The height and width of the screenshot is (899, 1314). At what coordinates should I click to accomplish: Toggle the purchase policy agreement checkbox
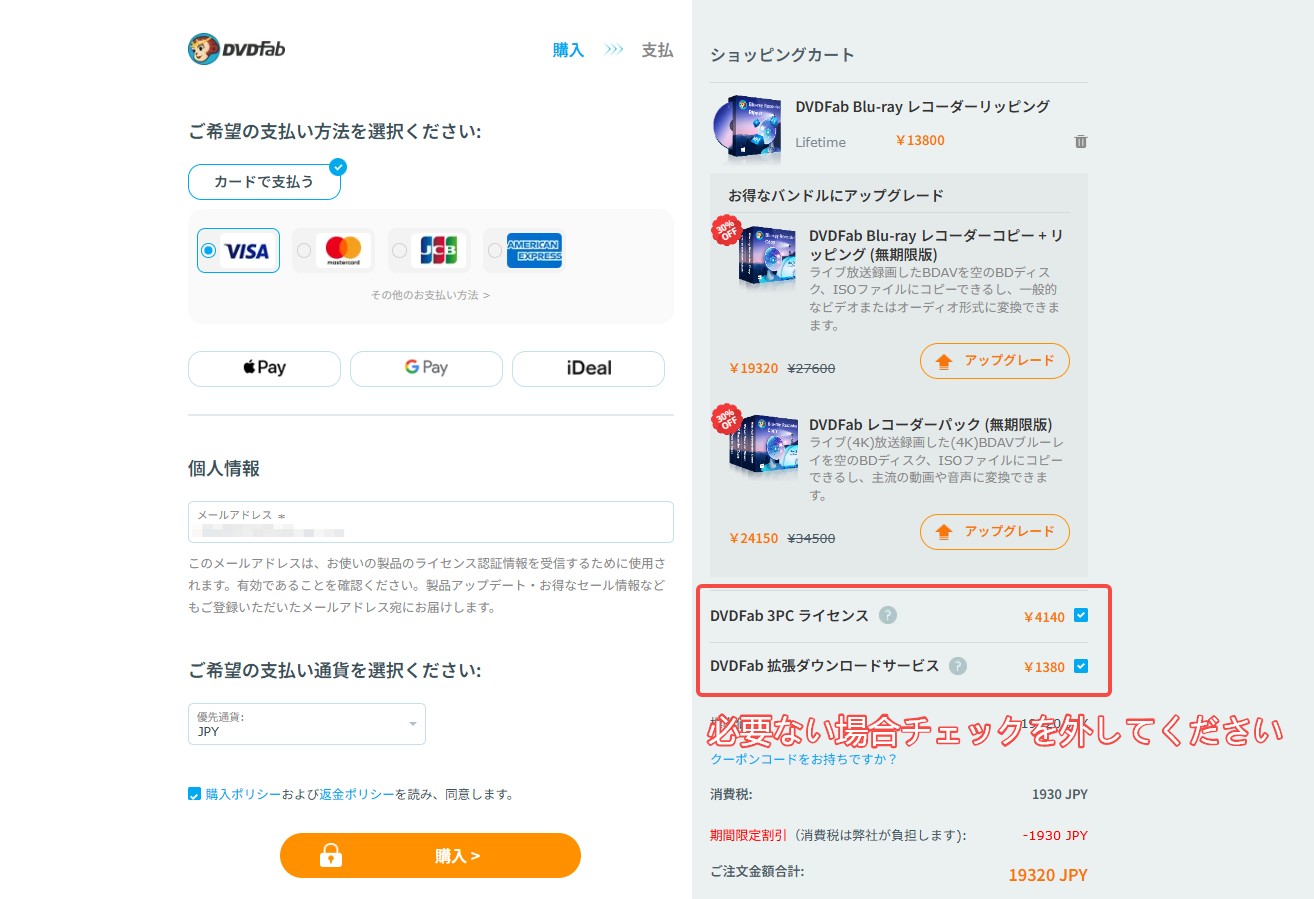click(194, 794)
